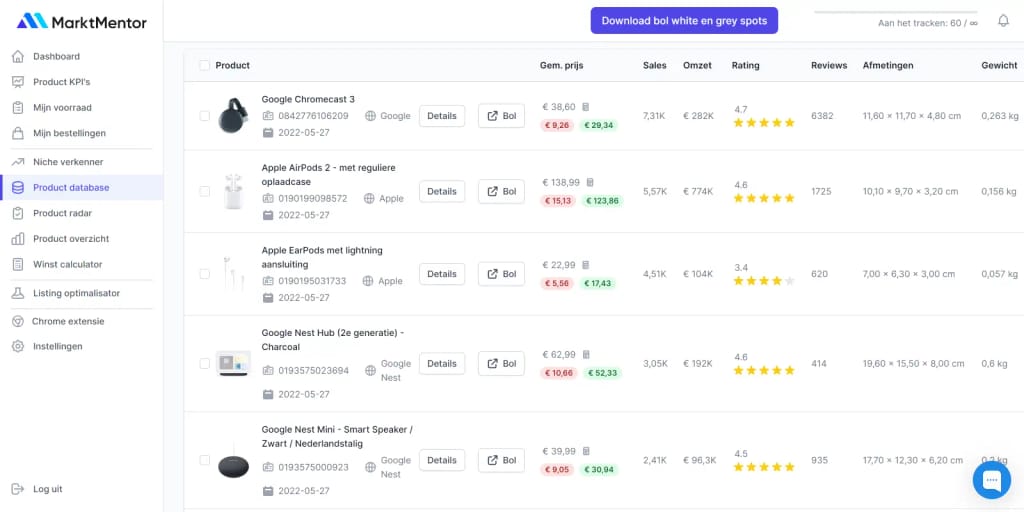Click barcode icon beside 0190199098572
Image resolution: width=1024 pixels, height=512 pixels.
pos(268,199)
